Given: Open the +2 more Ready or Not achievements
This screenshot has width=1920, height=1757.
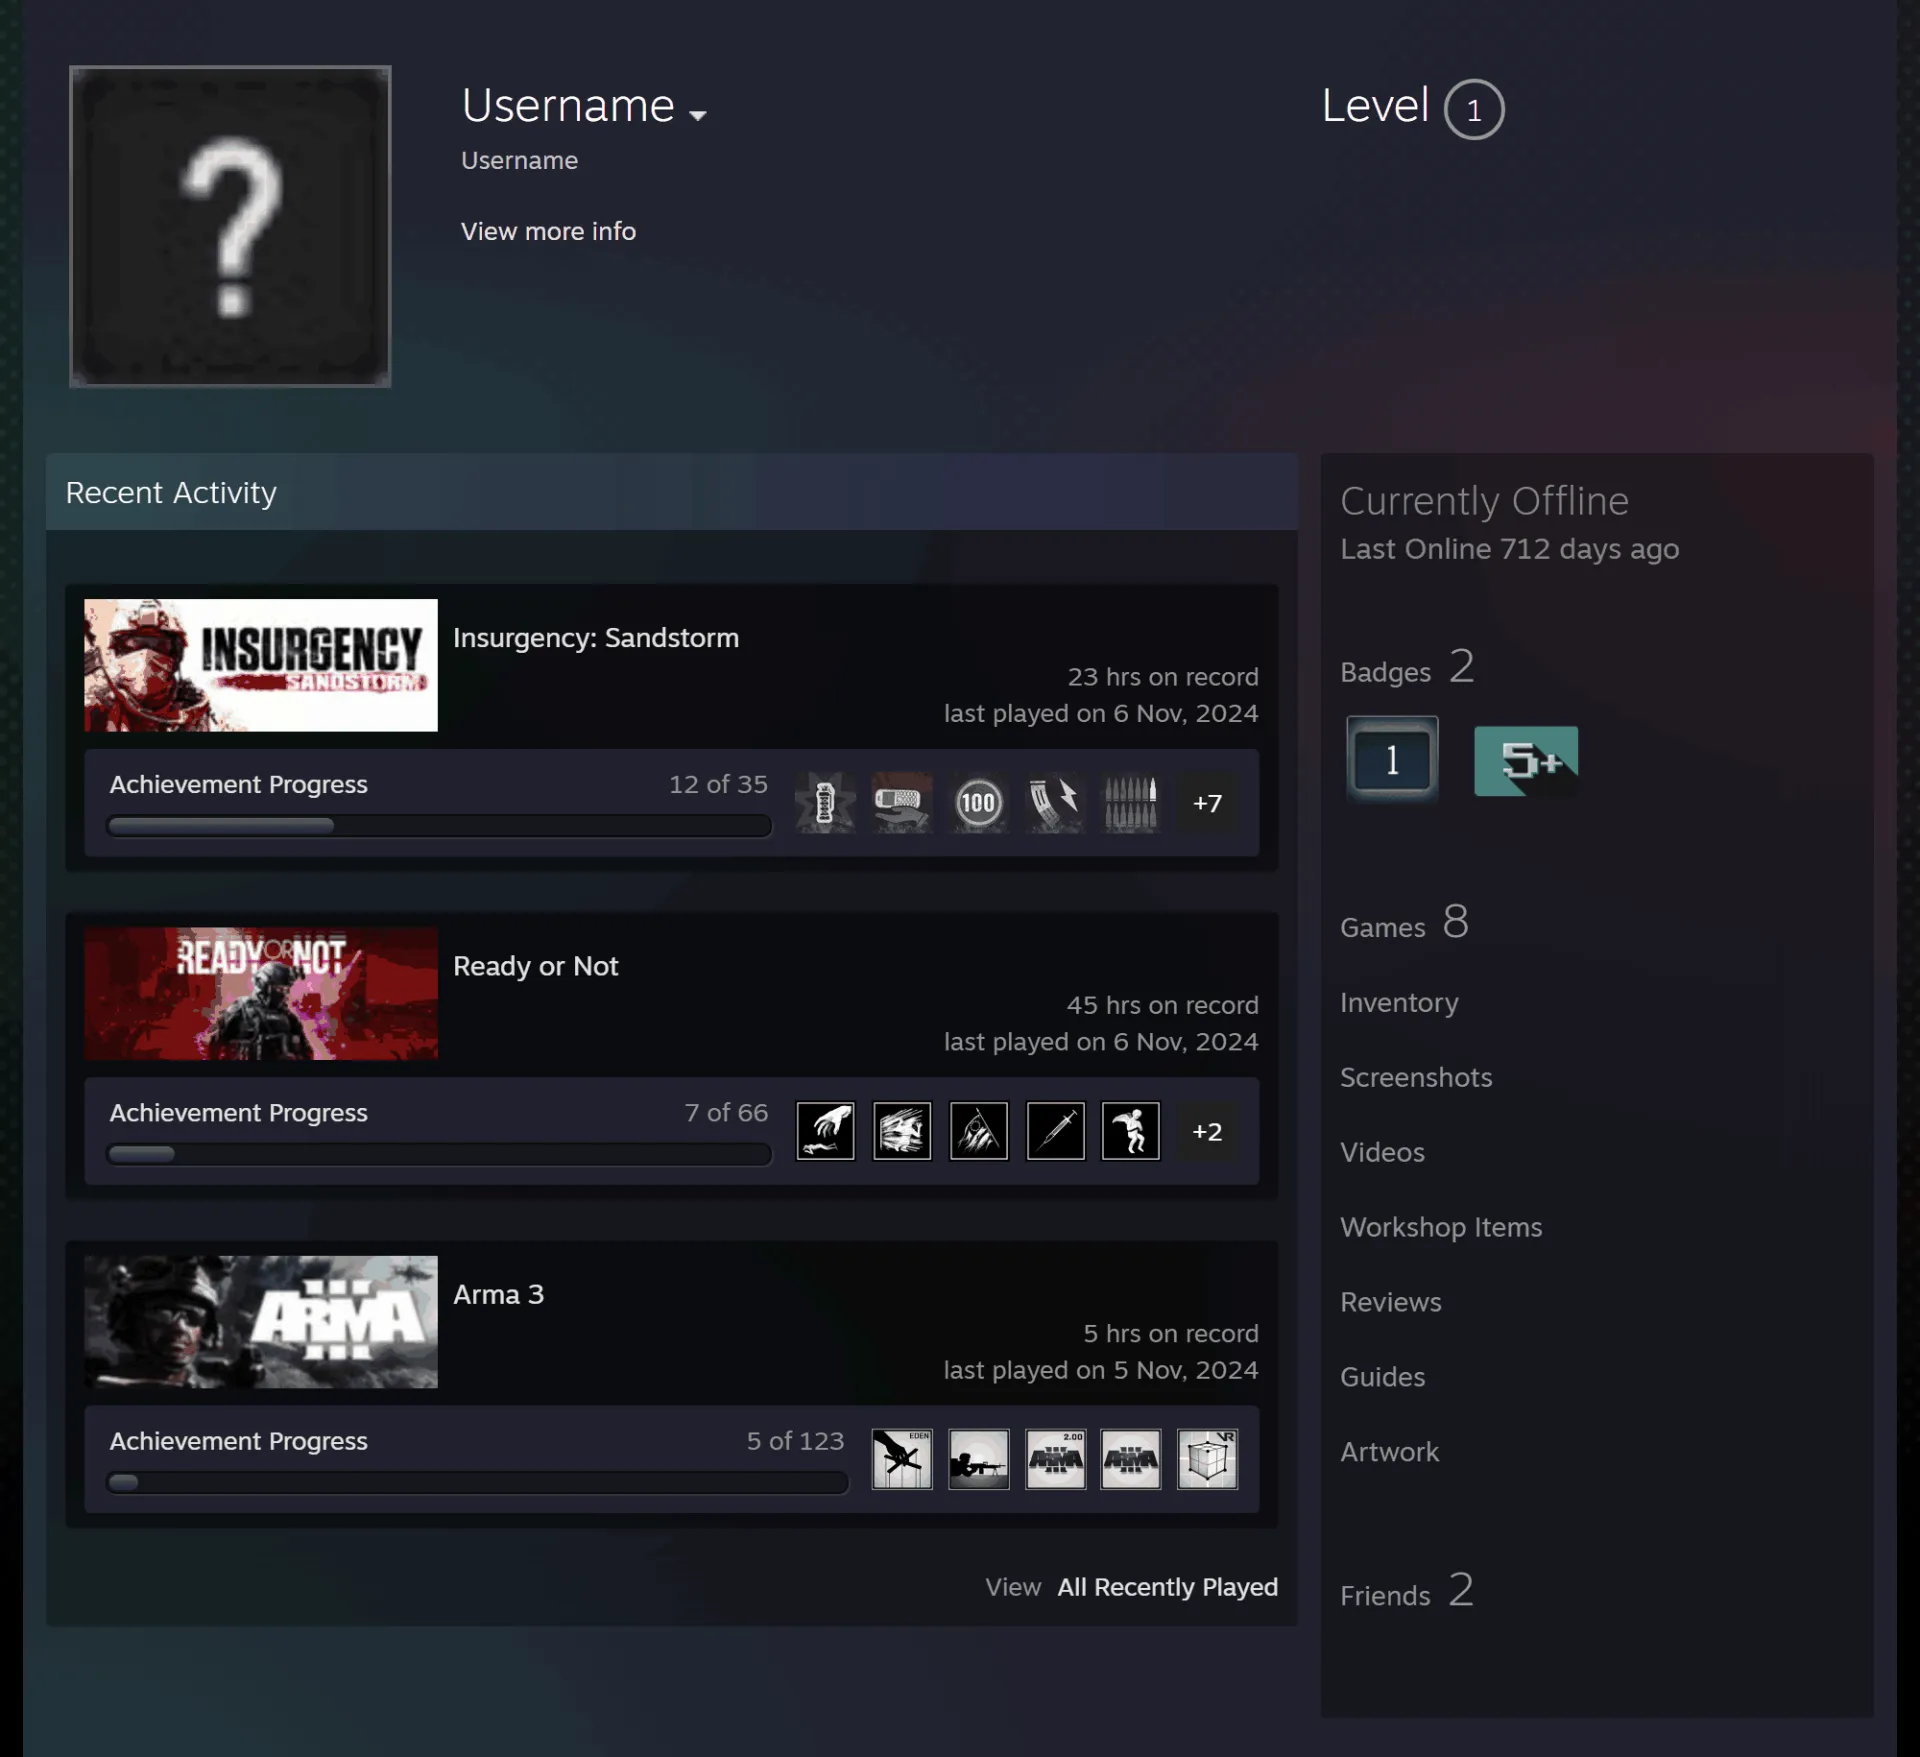Looking at the screenshot, I should [x=1207, y=1131].
